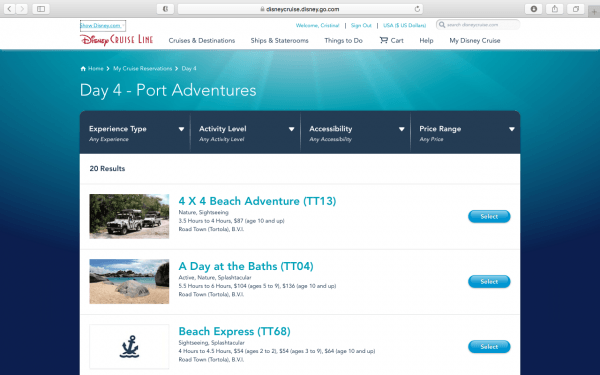The width and height of the screenshot is (600, 375).
Task: Select the 4 X 4 Beach Adventure excursion
Action: point(489,216)
